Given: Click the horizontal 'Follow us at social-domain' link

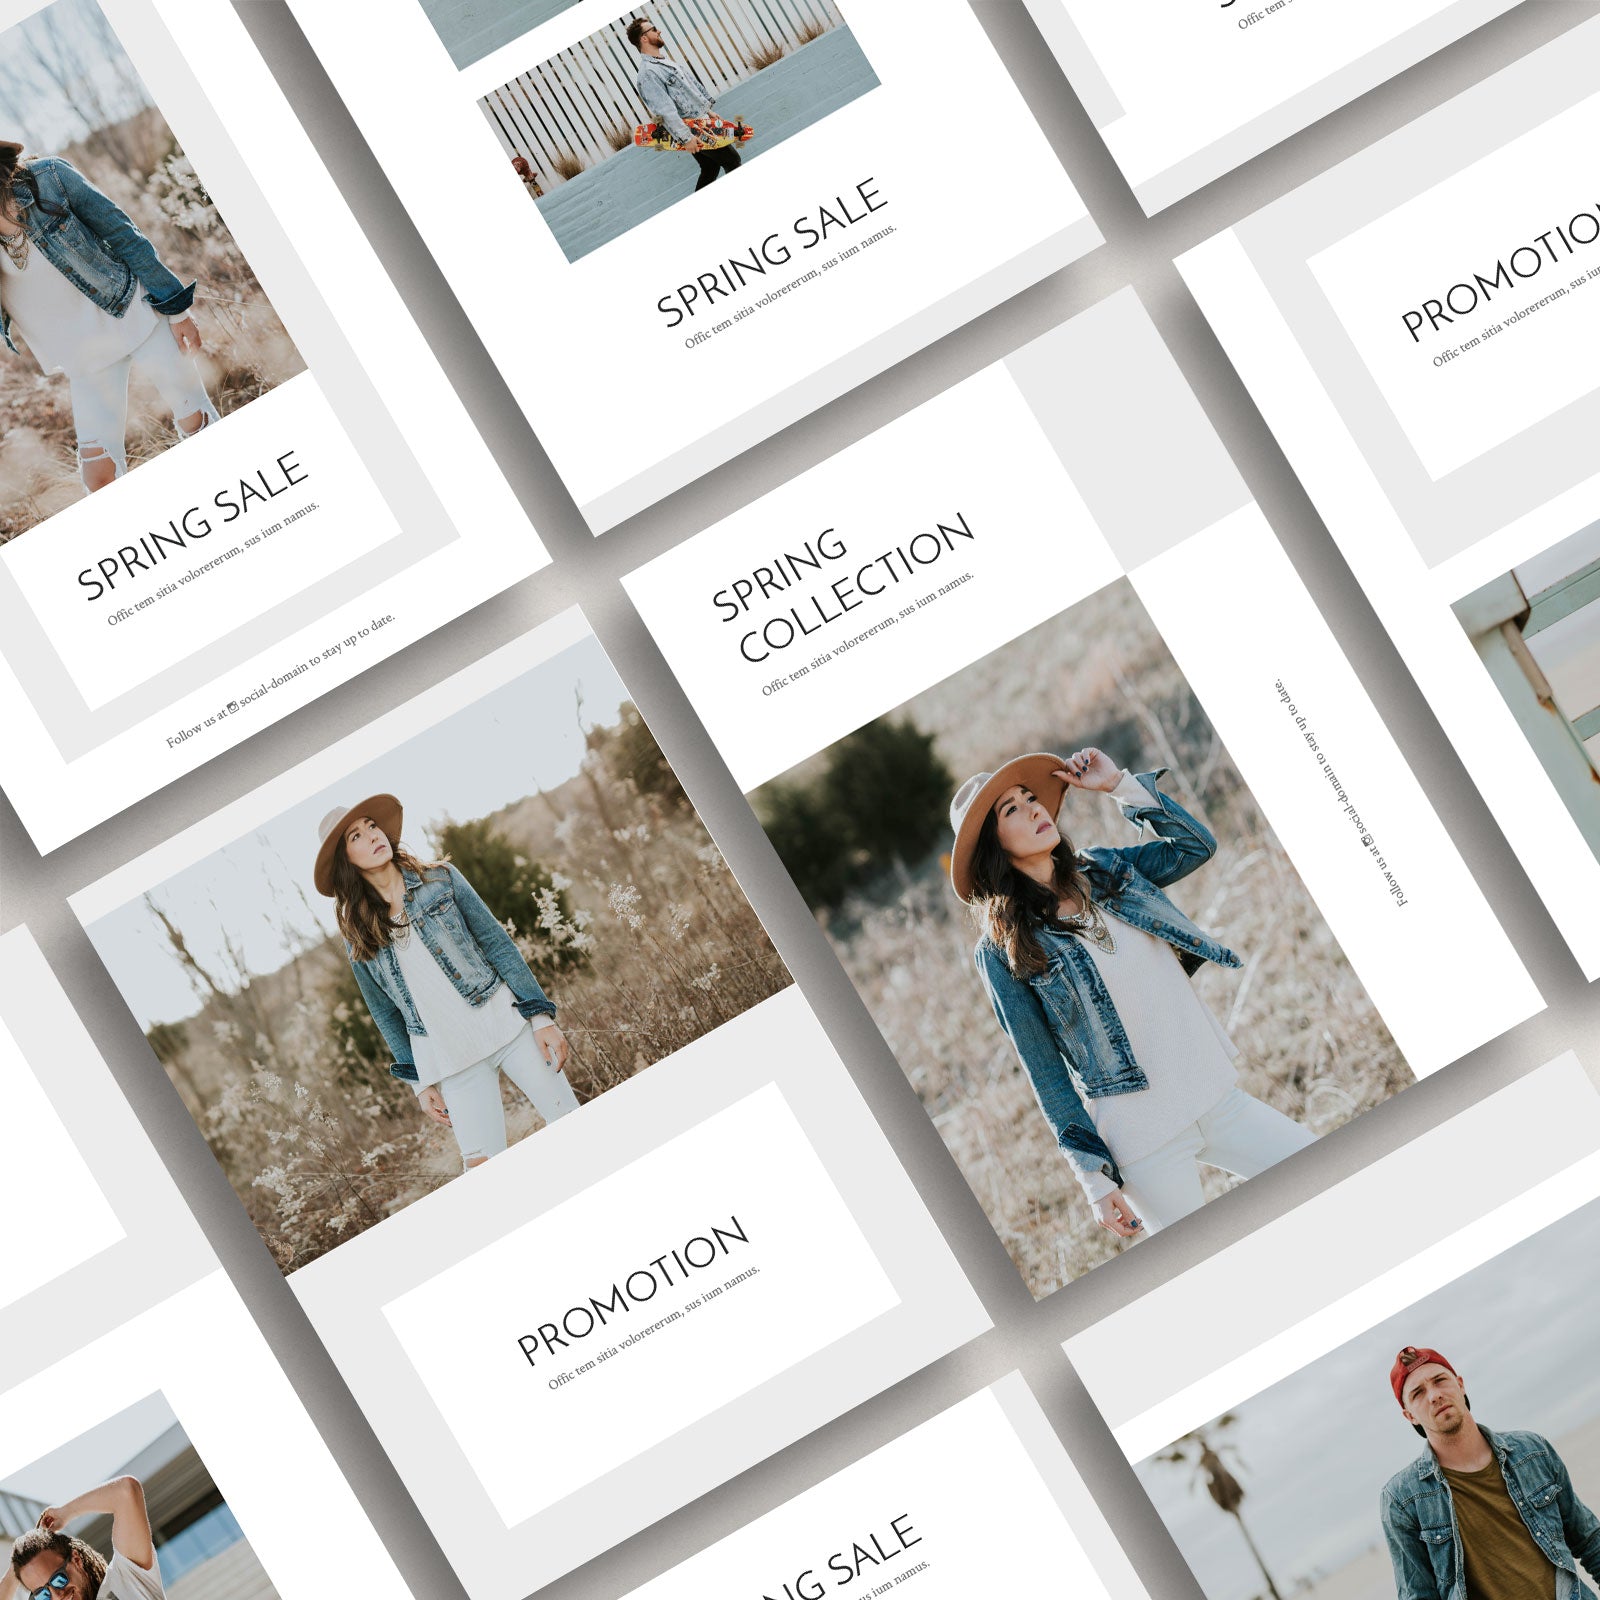Looking at the screenshot, I should (x=281, y=680).
